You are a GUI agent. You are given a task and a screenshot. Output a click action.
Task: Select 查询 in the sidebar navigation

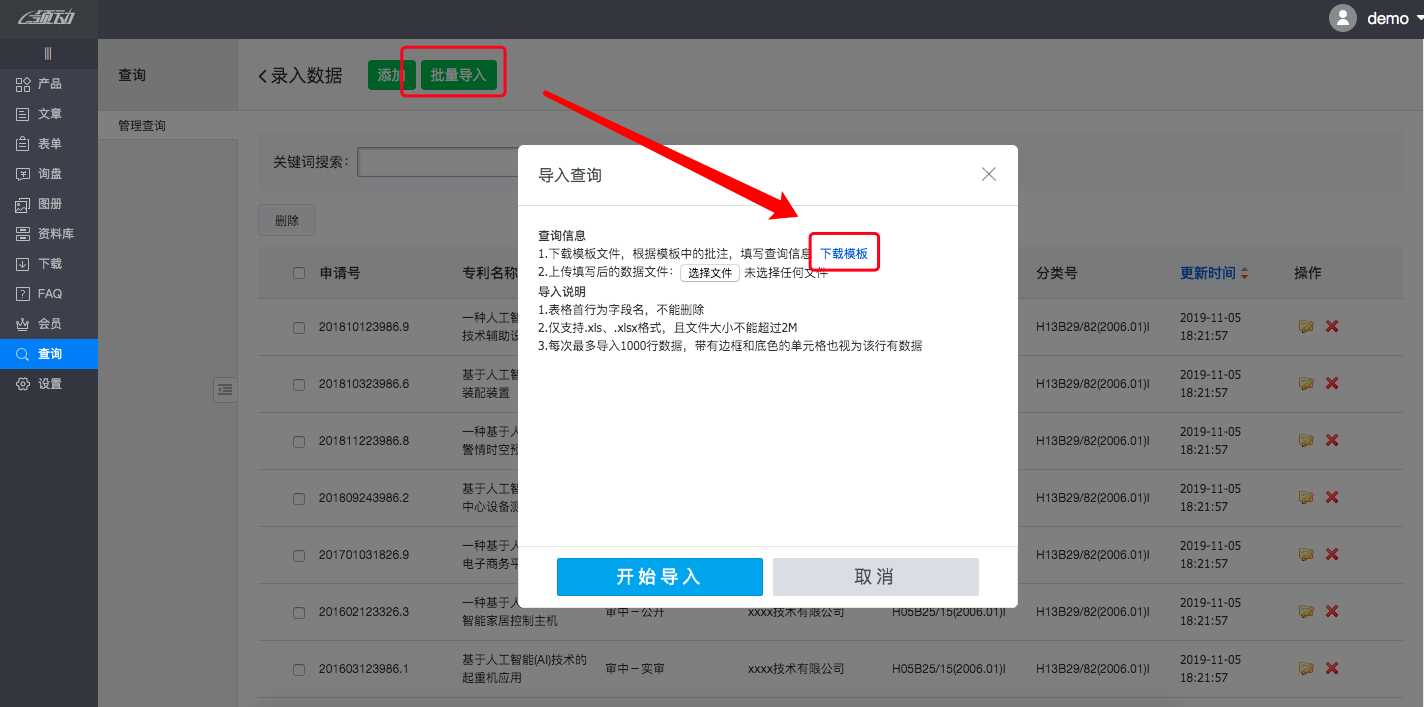46,352
